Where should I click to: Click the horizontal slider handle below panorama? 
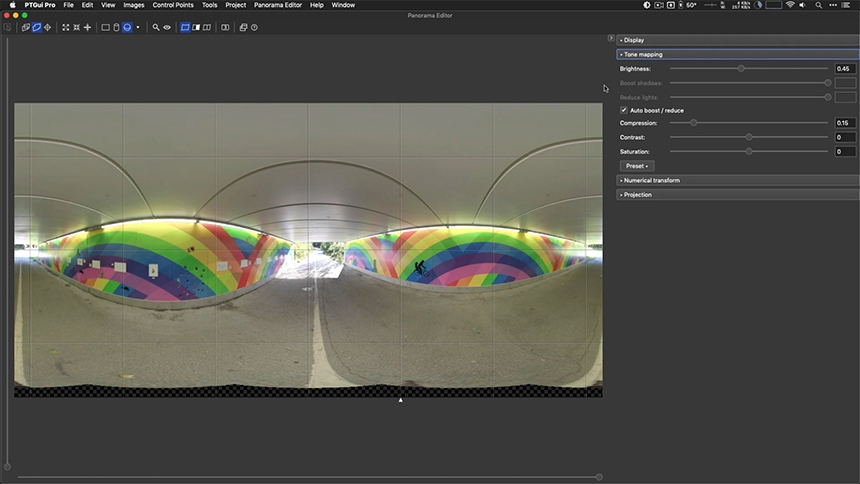click(599, 477)
